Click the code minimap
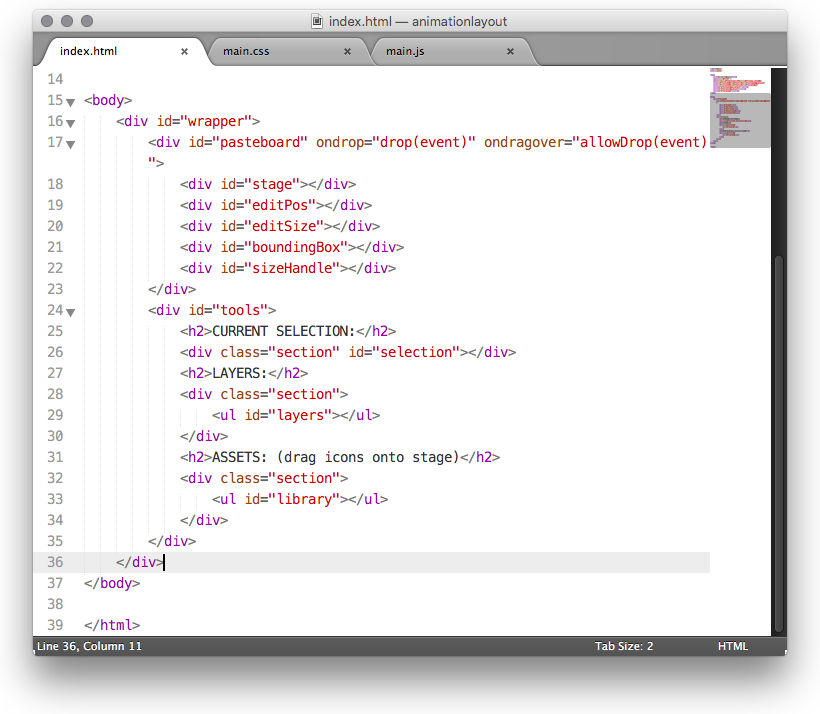Image resolution: width=820 pixels, height=714 pixels. (739, 108)
